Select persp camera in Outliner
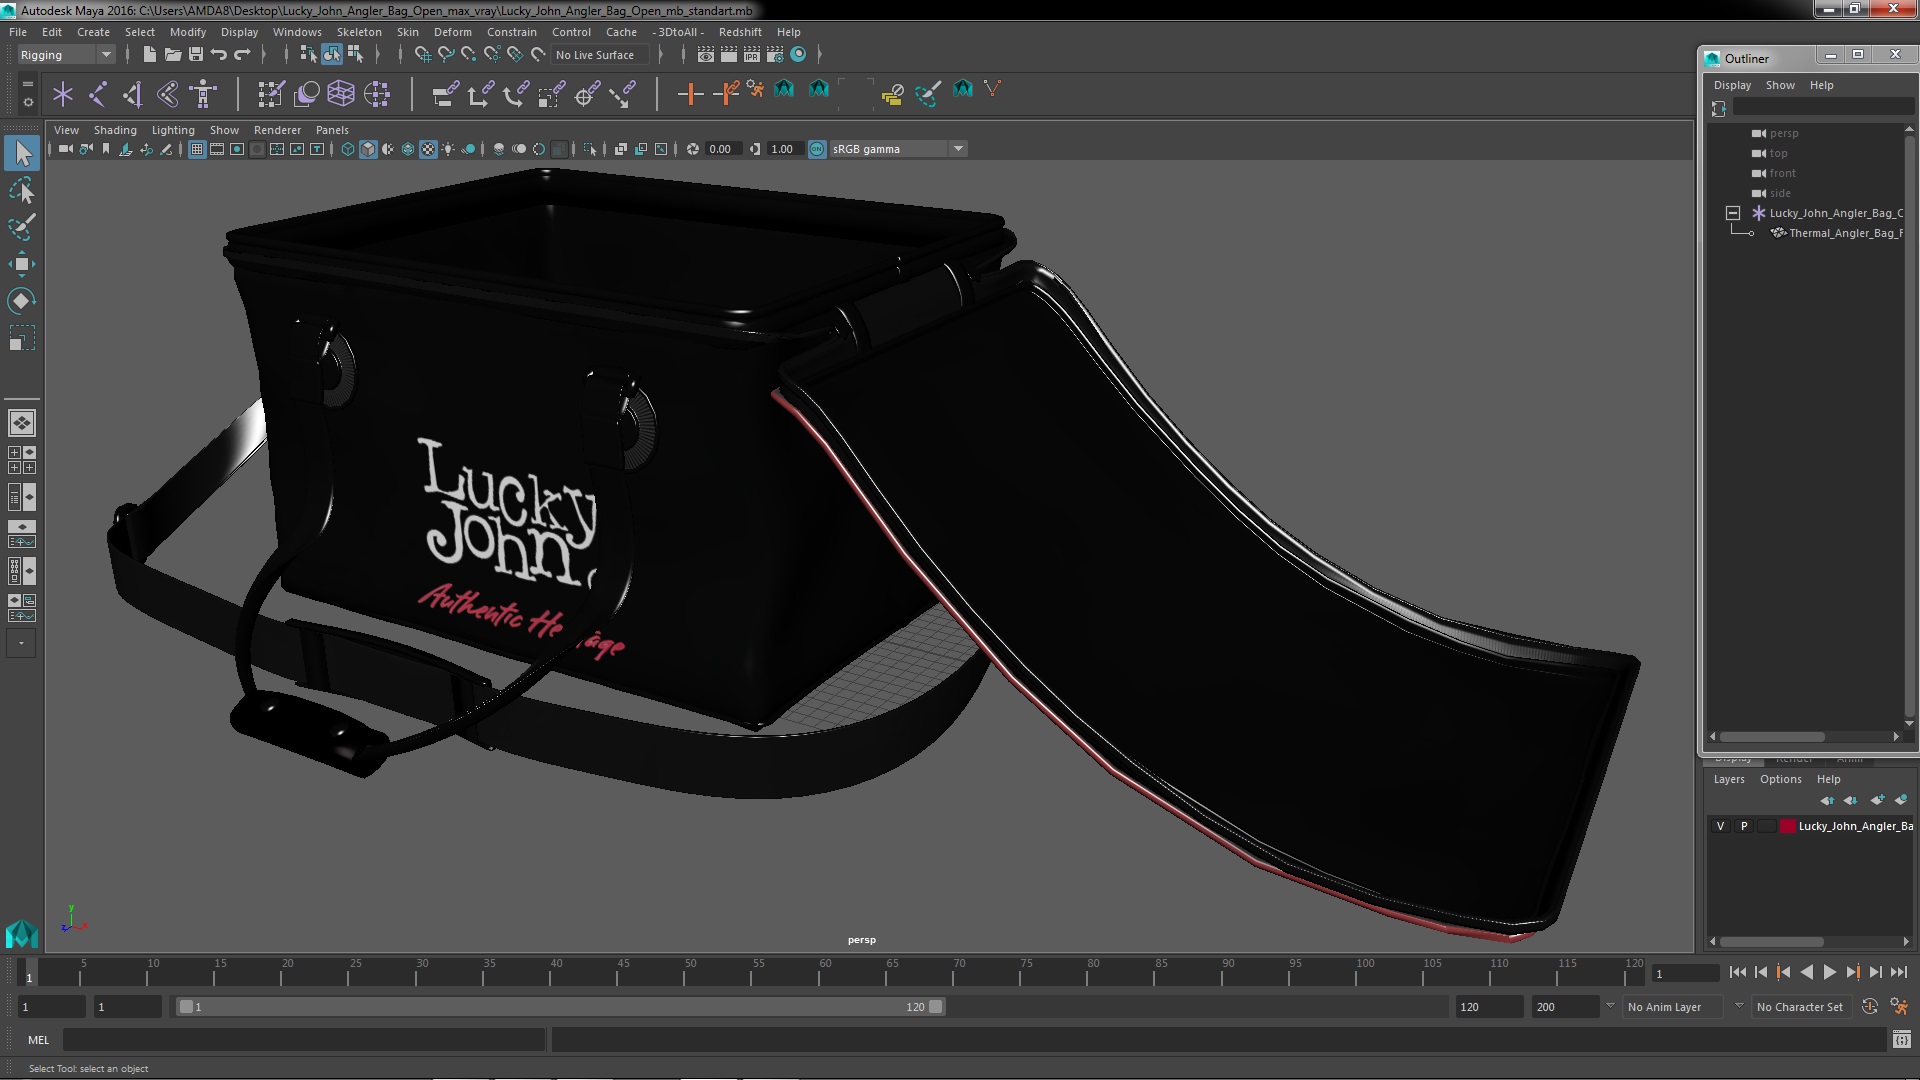The image size is (1920, 1080). point(1783,133)
